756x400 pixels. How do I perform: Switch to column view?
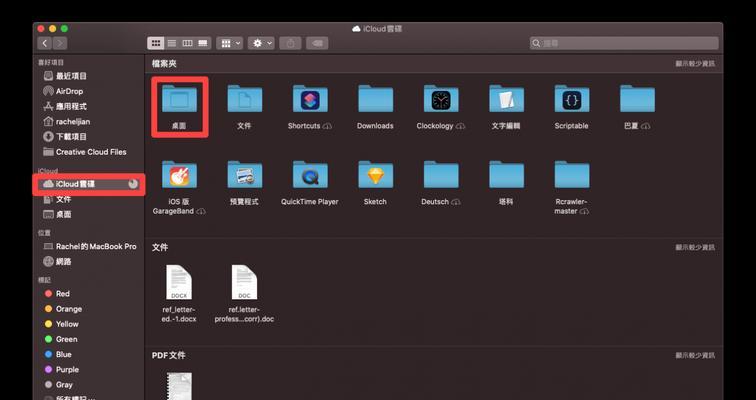pyautogui.click(x=187, y=43)
